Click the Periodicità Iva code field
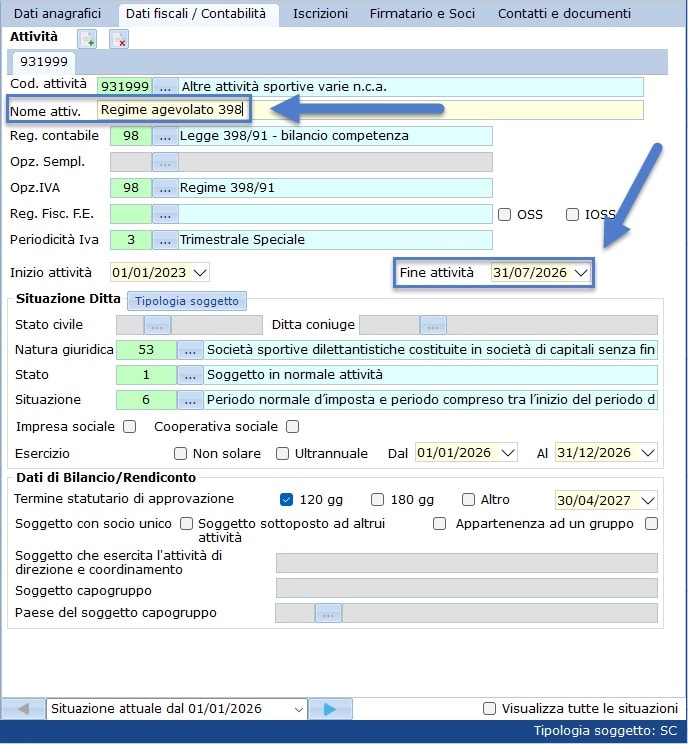This screenshot has height=744, width=688. 131,240
